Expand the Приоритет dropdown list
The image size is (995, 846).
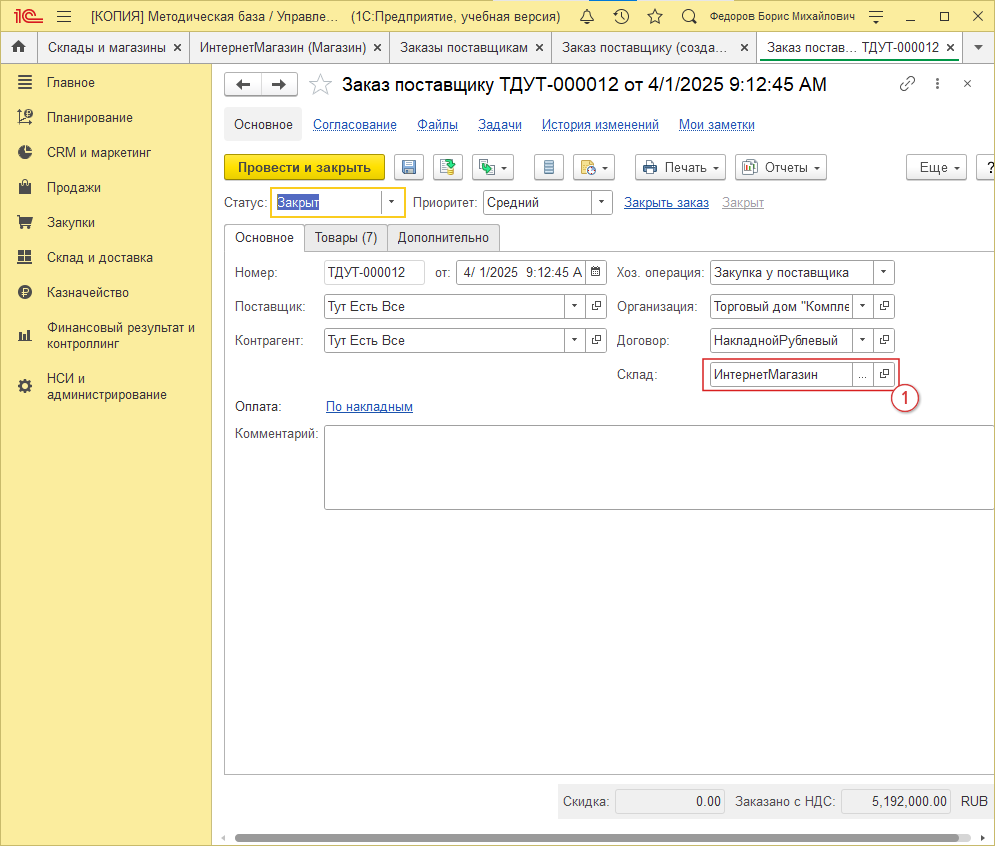point(601,202)
